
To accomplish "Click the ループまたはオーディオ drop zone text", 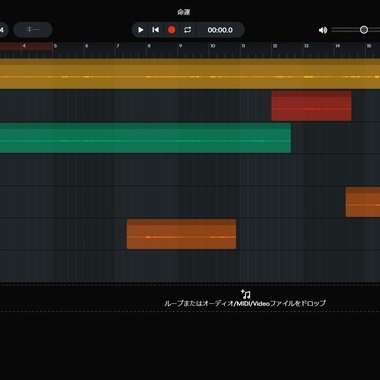I will click(245, 304).
